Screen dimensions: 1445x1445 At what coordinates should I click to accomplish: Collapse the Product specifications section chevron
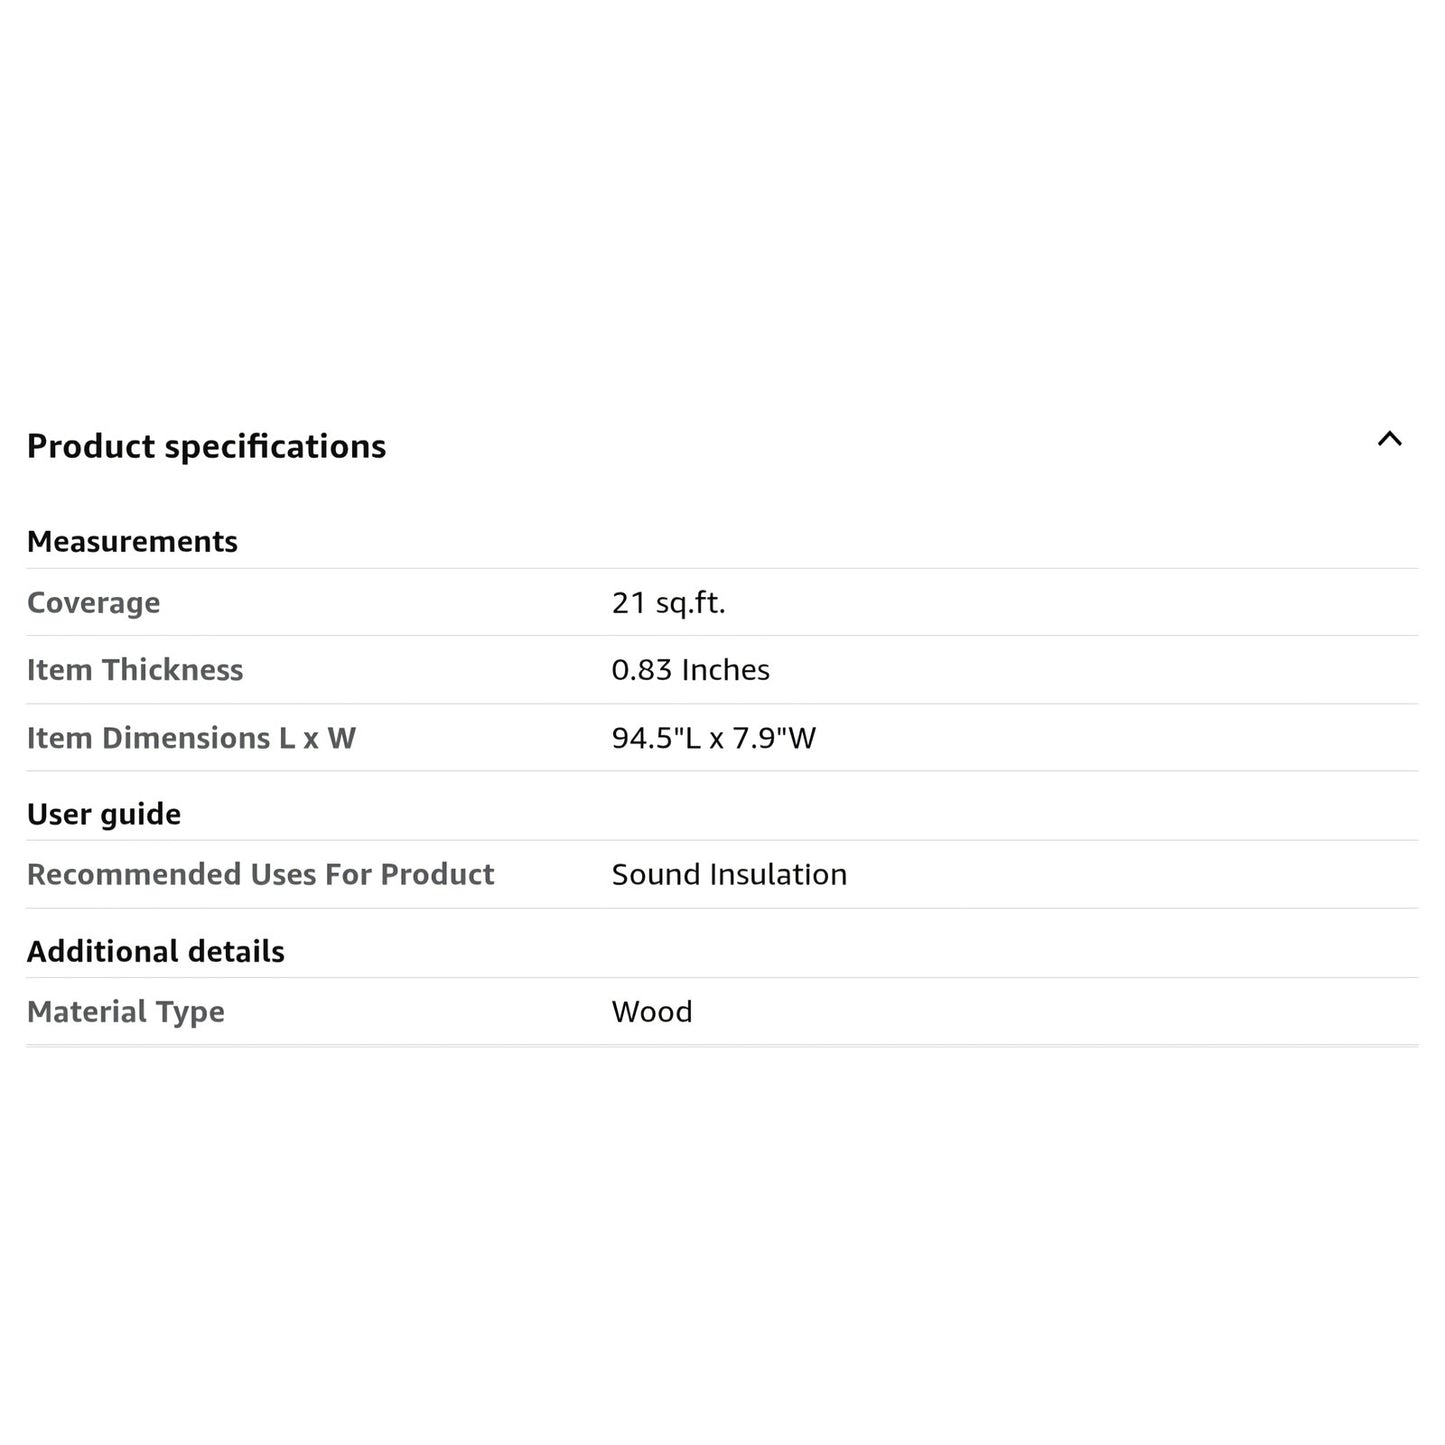(1389, 439)
